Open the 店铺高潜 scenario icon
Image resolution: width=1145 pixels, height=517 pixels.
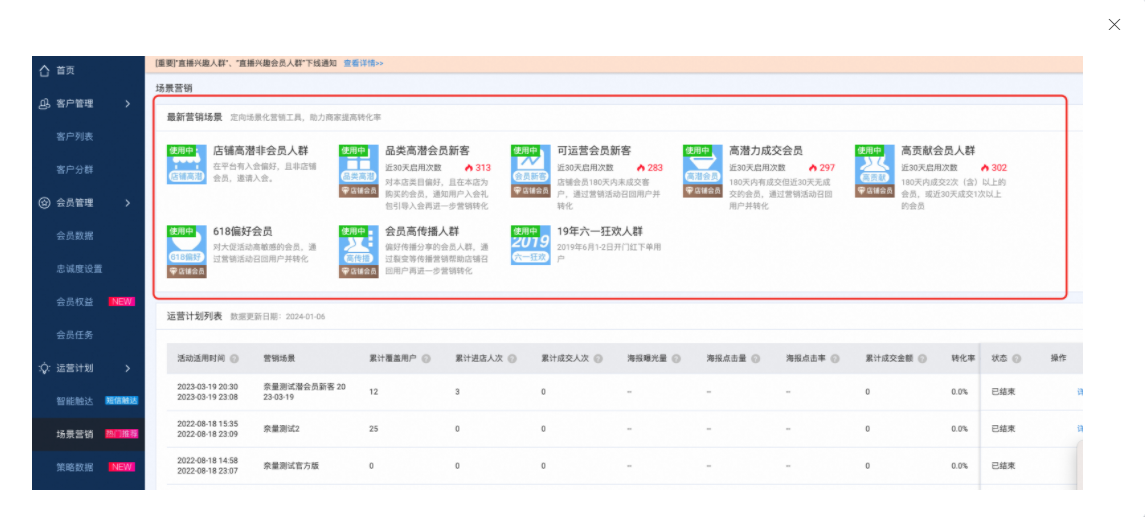coord(186,164)
